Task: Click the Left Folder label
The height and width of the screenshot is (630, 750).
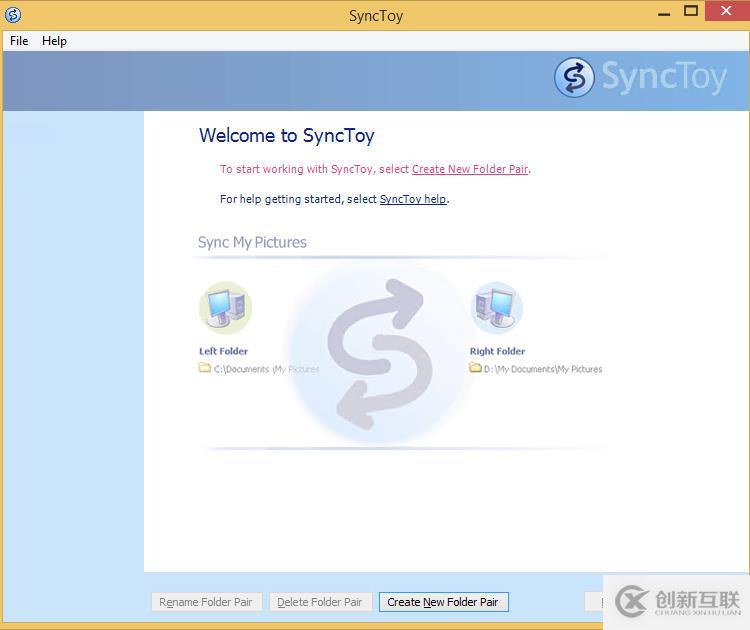Action: (223, 351)
